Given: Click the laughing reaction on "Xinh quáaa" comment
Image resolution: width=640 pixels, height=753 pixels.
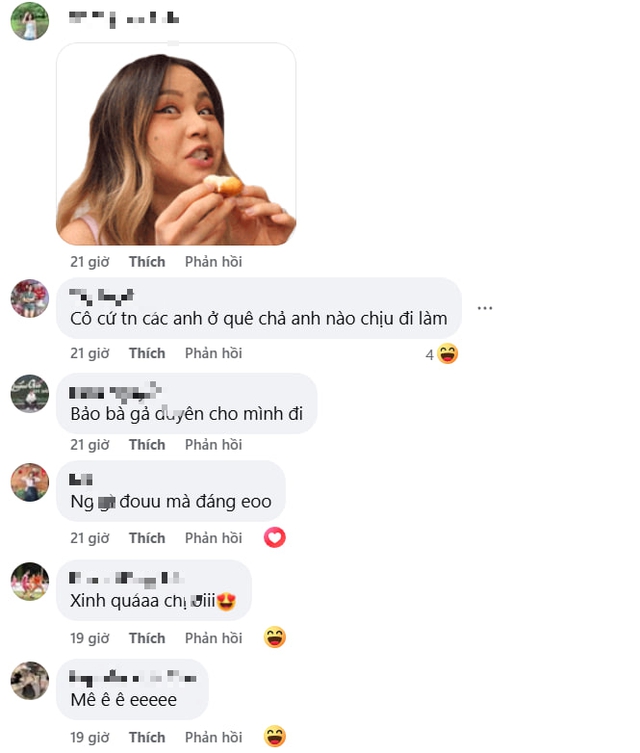Looking at the screenshot, I should point(275,638).
